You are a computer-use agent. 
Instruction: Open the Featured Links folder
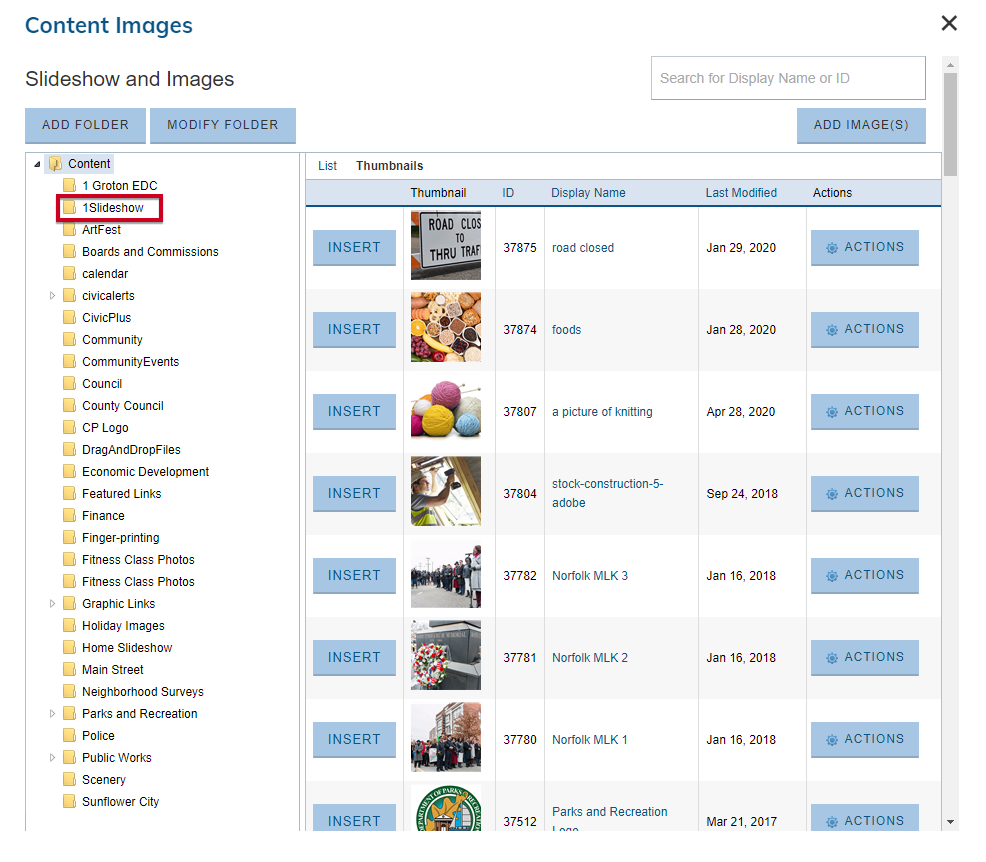(121, 494)
